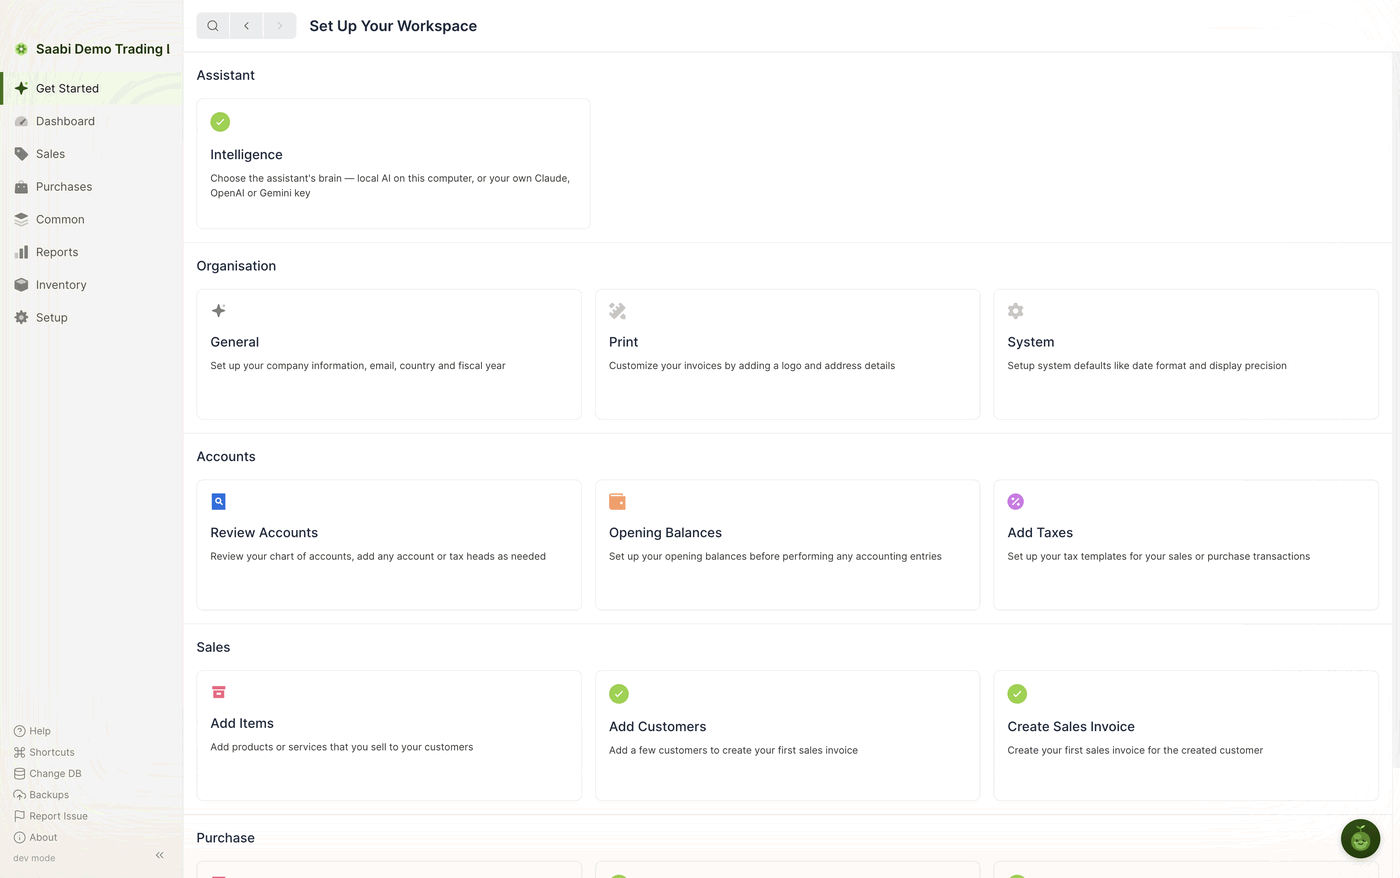Click the Report Issue link
The width and height of the screenshot is (1400, 878).
point(50,816)
